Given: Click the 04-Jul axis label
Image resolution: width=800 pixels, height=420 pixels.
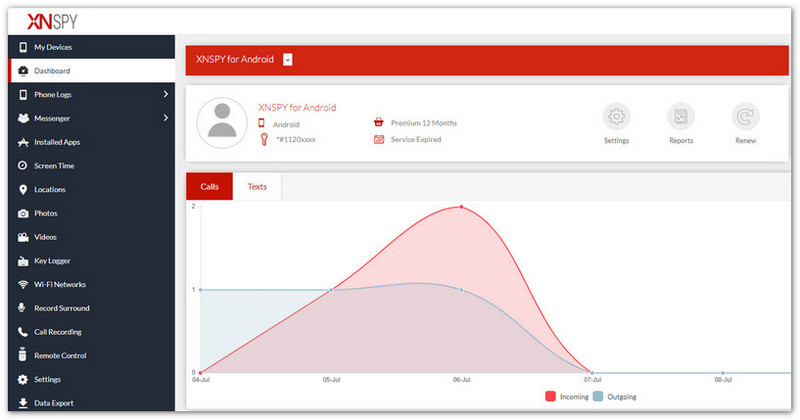Looking at the screenshot, I should click(x=201, y=380).
